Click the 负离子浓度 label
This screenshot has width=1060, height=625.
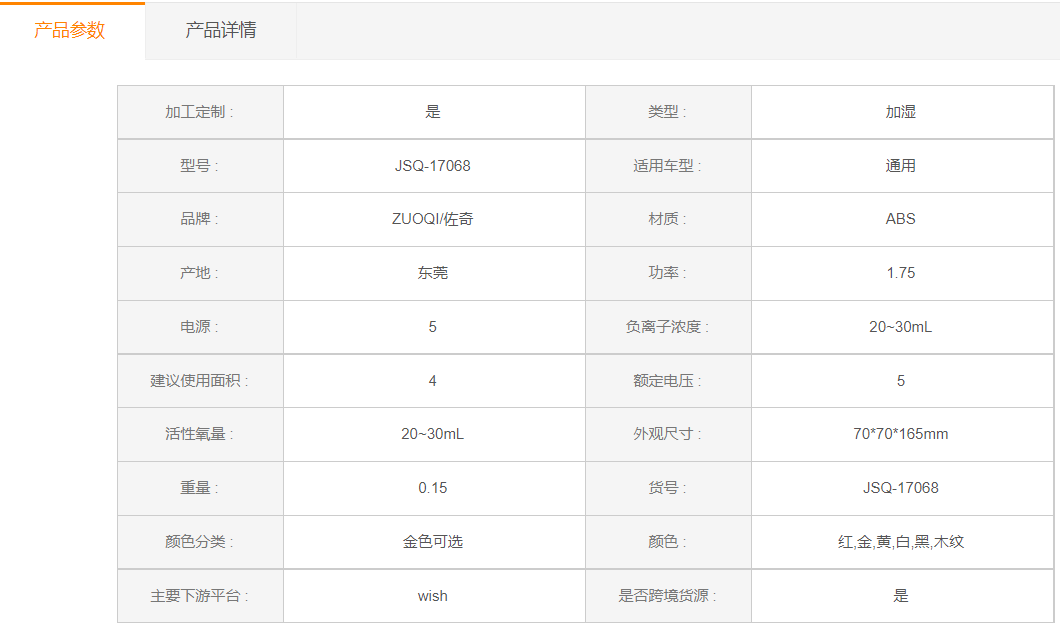tap(668, 327)
